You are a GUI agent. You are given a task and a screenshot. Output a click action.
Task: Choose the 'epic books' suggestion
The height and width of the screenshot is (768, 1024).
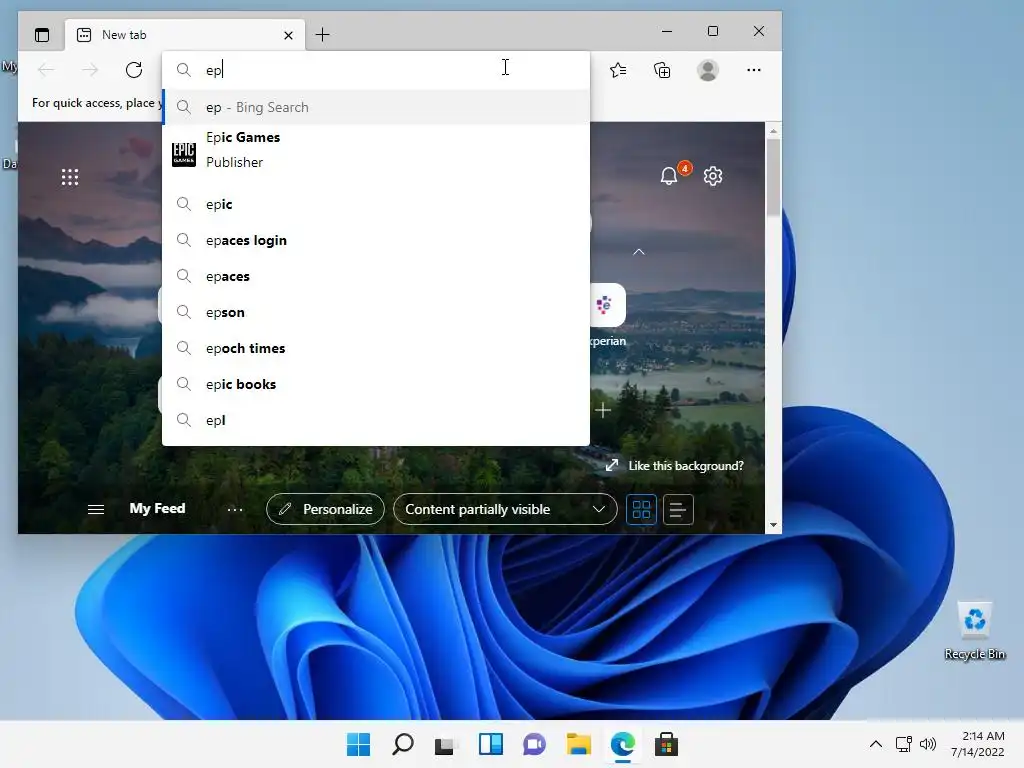[376, 384]
